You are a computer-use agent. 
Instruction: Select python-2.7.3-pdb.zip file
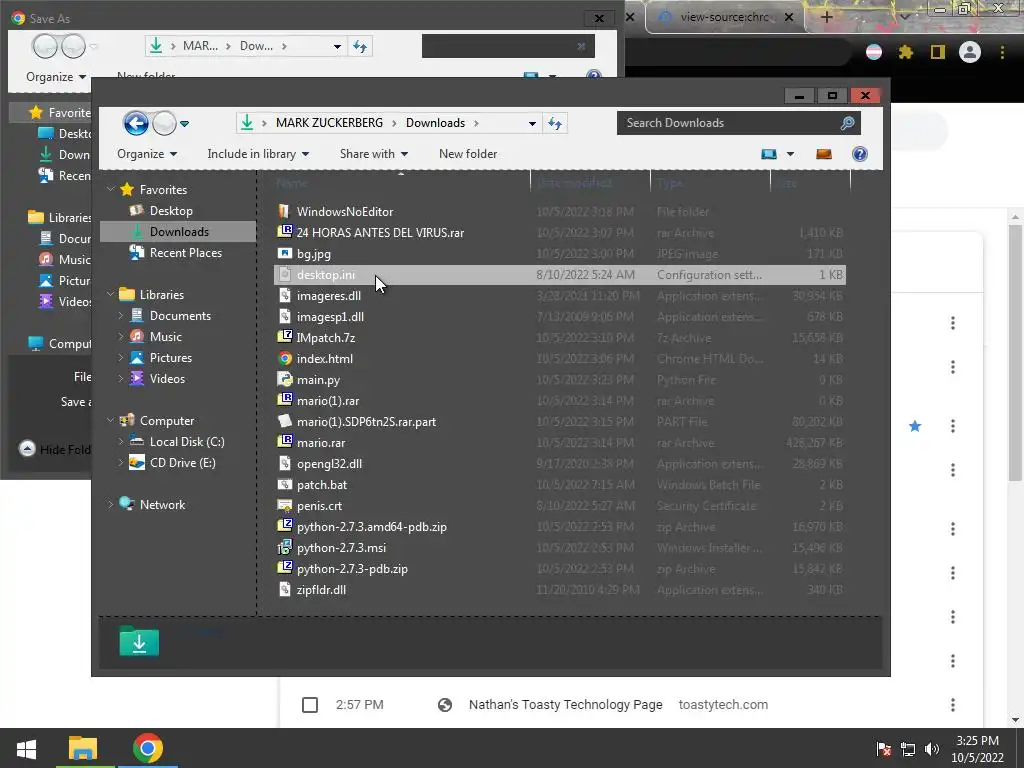coord(352,569)
